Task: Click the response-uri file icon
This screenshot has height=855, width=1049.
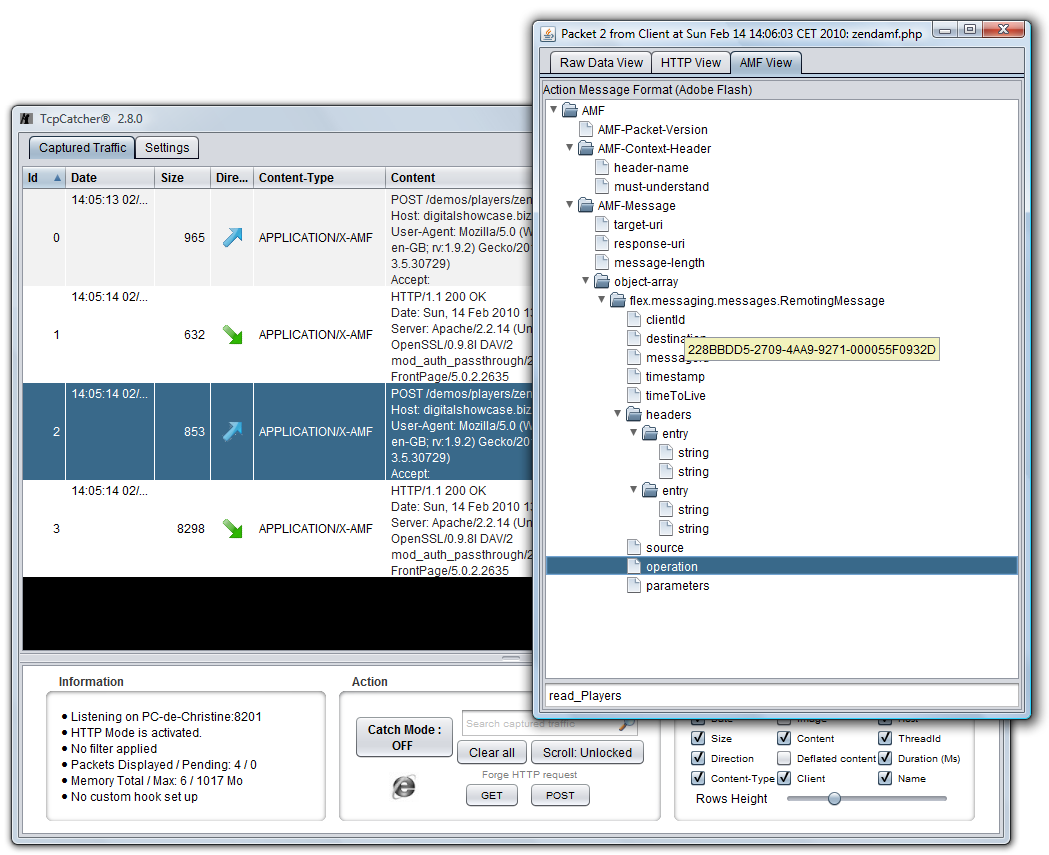Action: point(602,244)
